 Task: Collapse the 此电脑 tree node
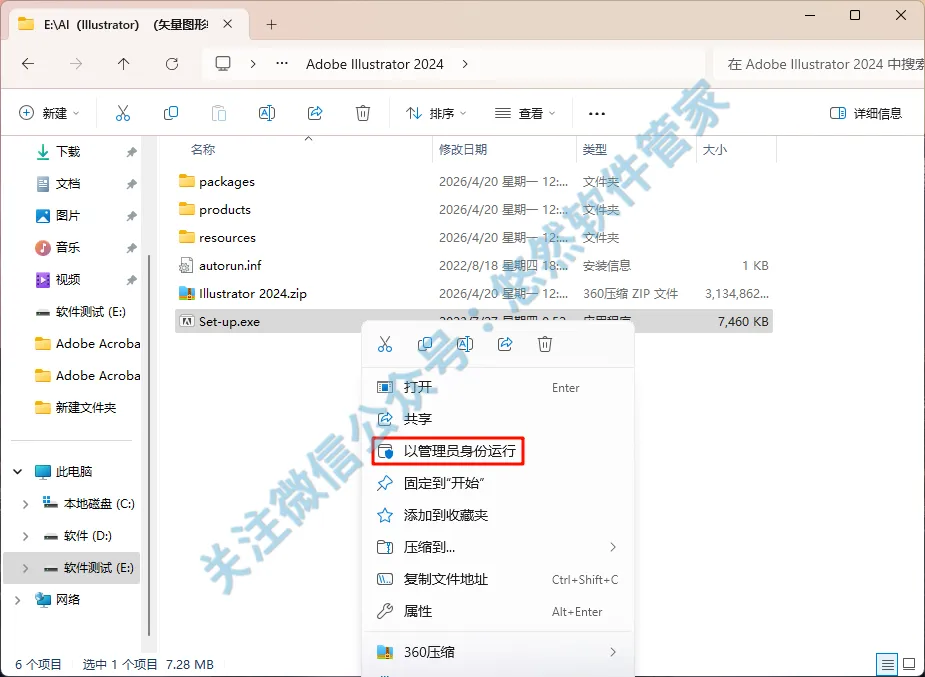point(18,472)
